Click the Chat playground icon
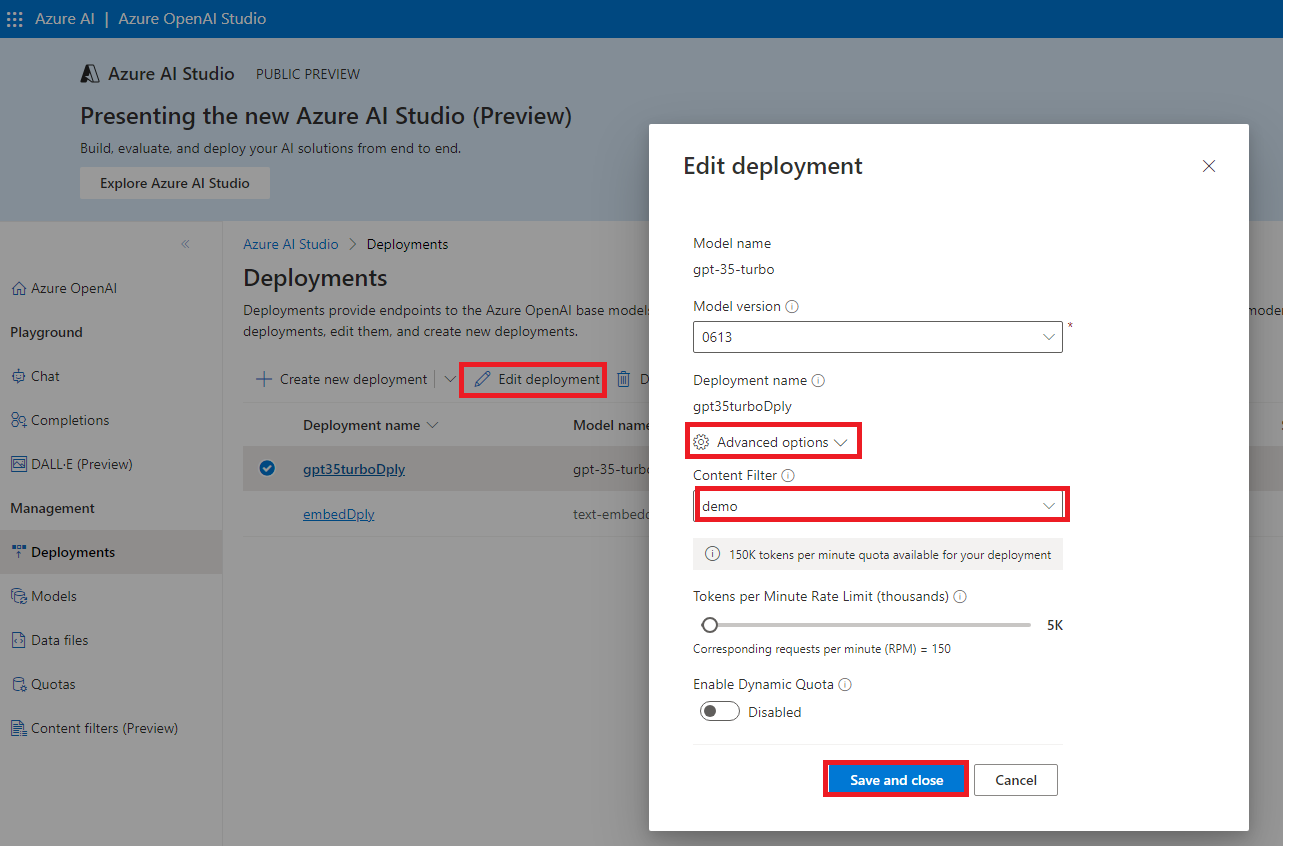This screenshot has height=846, width=1292. [19, 376]
